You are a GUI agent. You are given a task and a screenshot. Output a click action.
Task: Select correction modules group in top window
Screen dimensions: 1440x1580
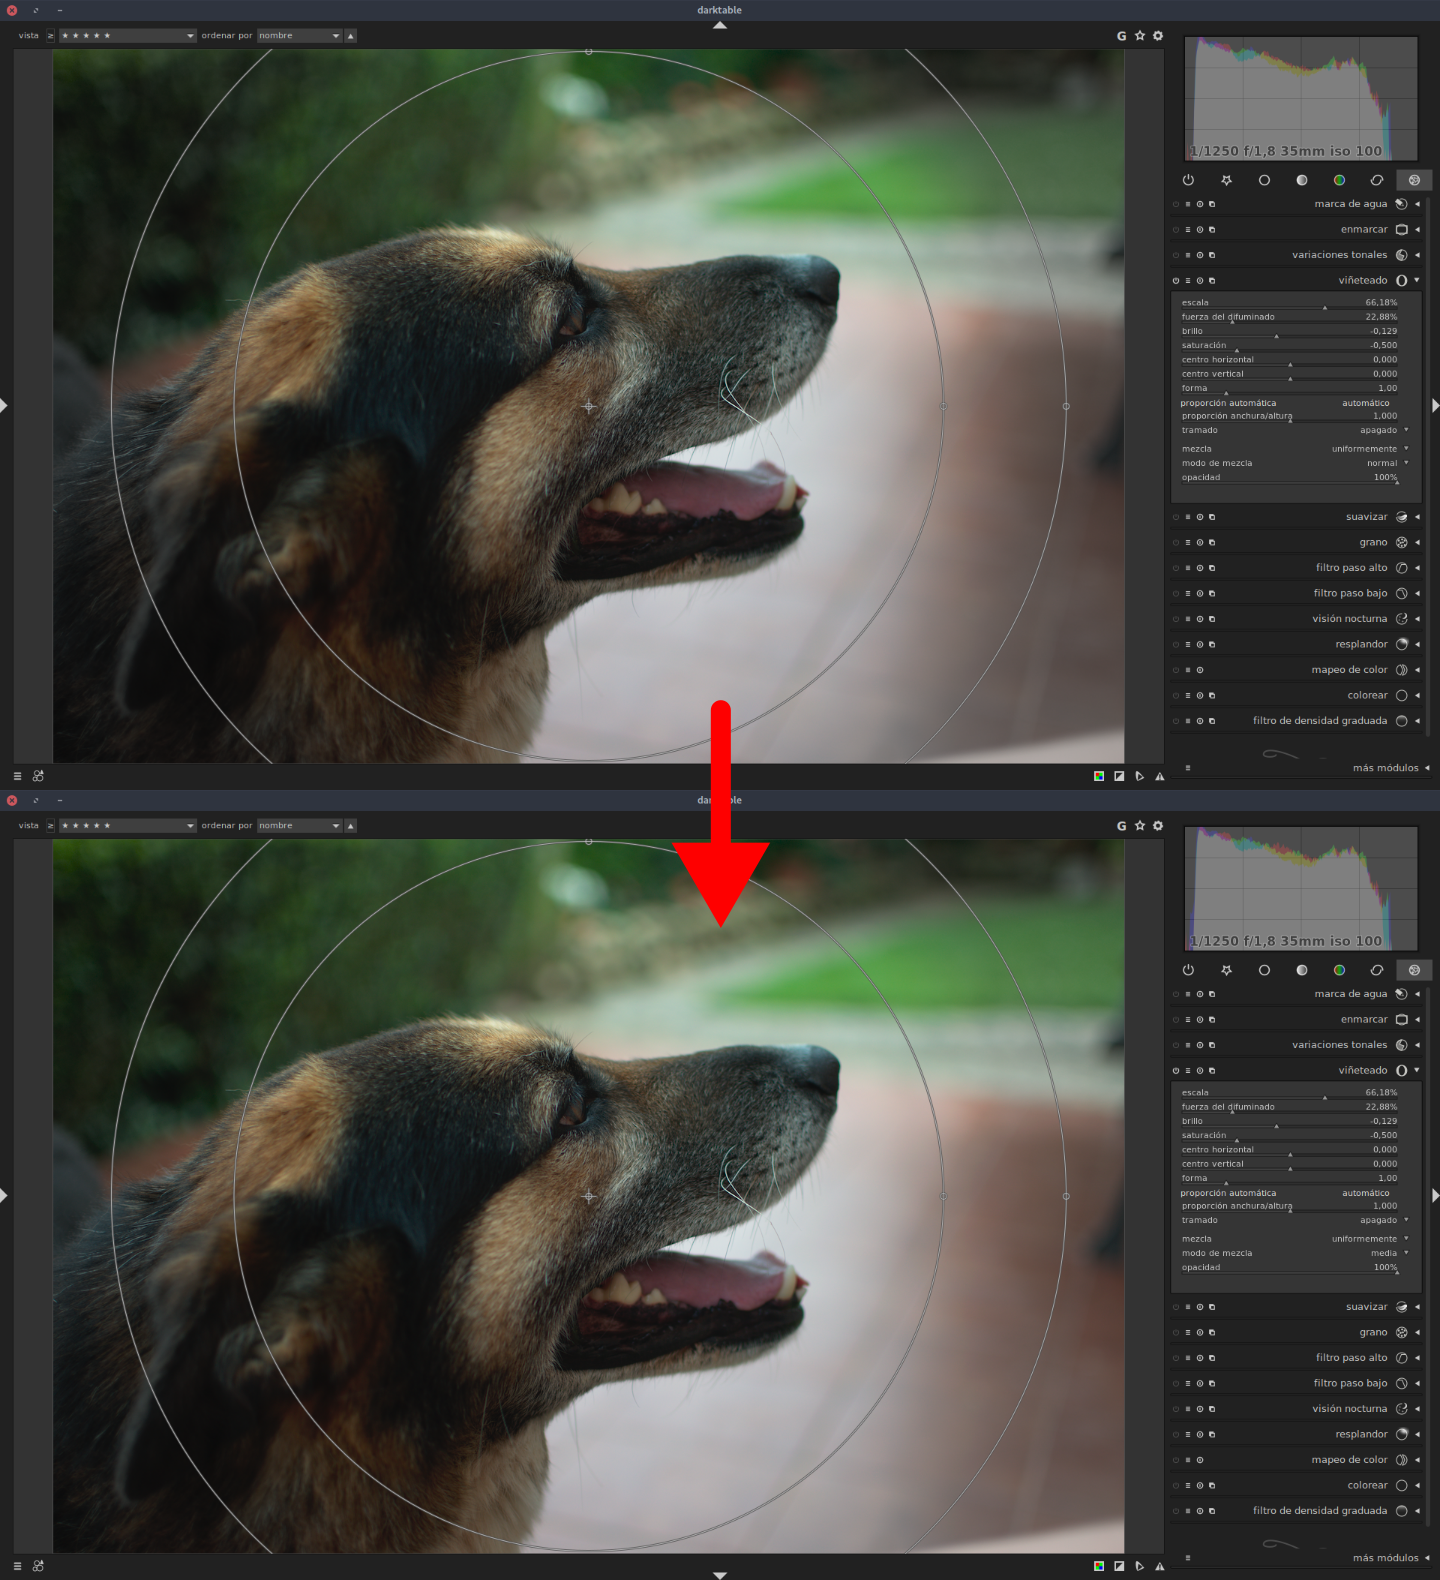coord(1377,180)
